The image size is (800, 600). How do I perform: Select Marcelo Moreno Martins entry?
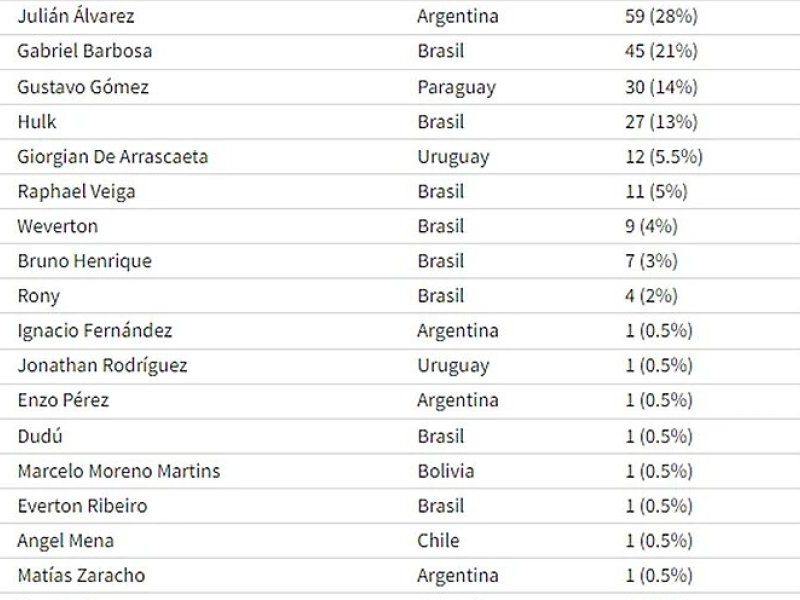[x=119, y=471]
